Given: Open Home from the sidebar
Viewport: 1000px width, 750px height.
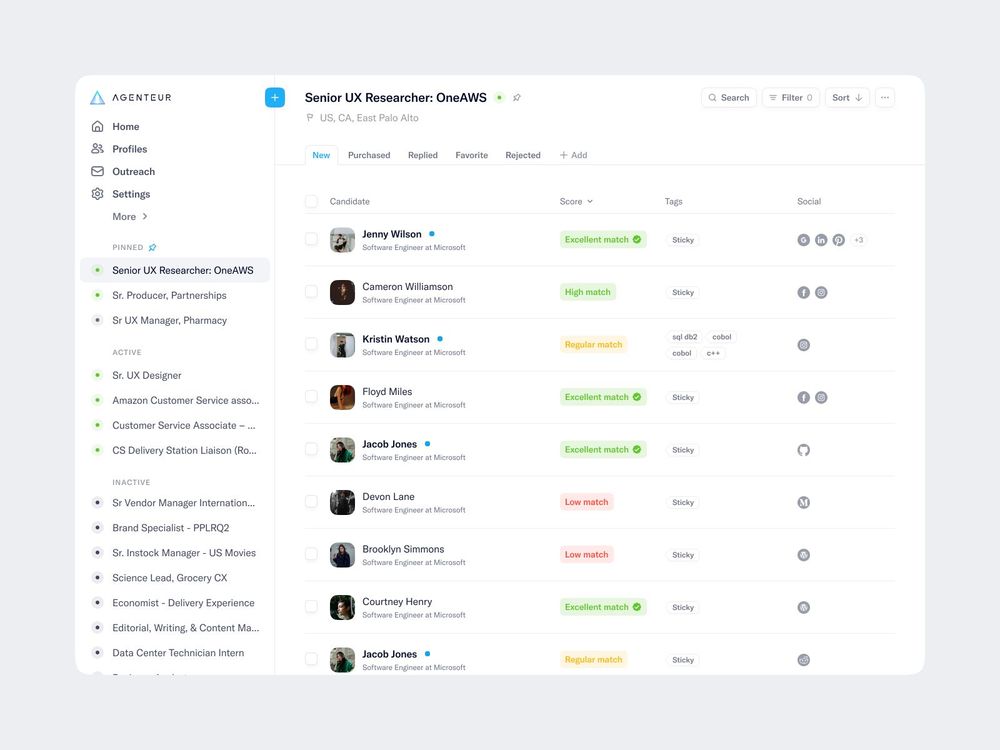Looking at the screenshot, I should 126,126.
